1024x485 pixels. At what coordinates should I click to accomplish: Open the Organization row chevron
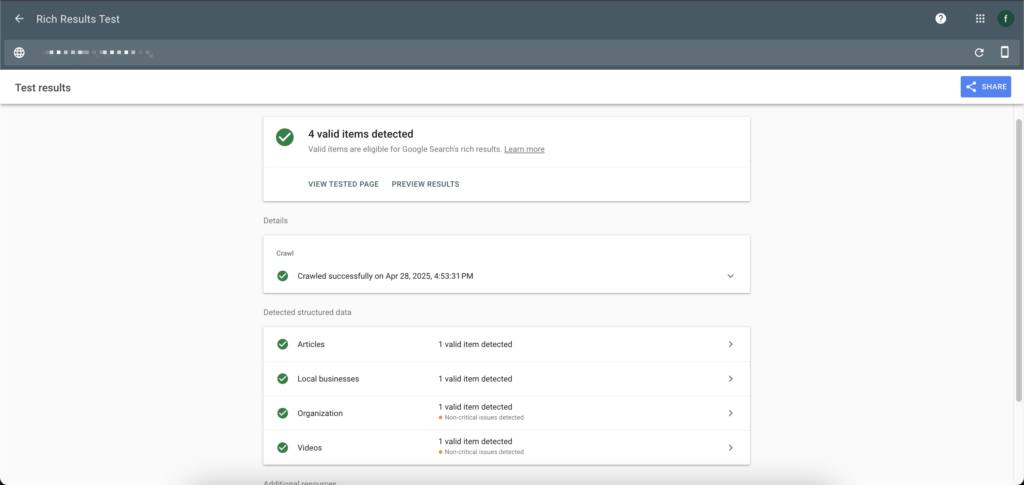[x=730, y=413]
